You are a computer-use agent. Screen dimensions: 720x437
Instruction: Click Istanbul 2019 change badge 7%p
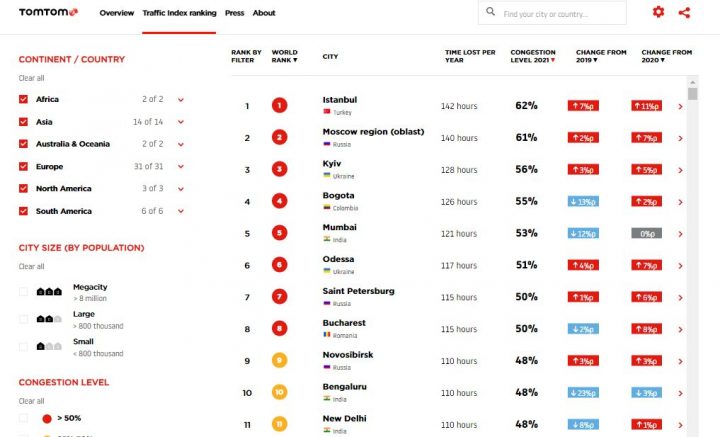pos(583,106)
